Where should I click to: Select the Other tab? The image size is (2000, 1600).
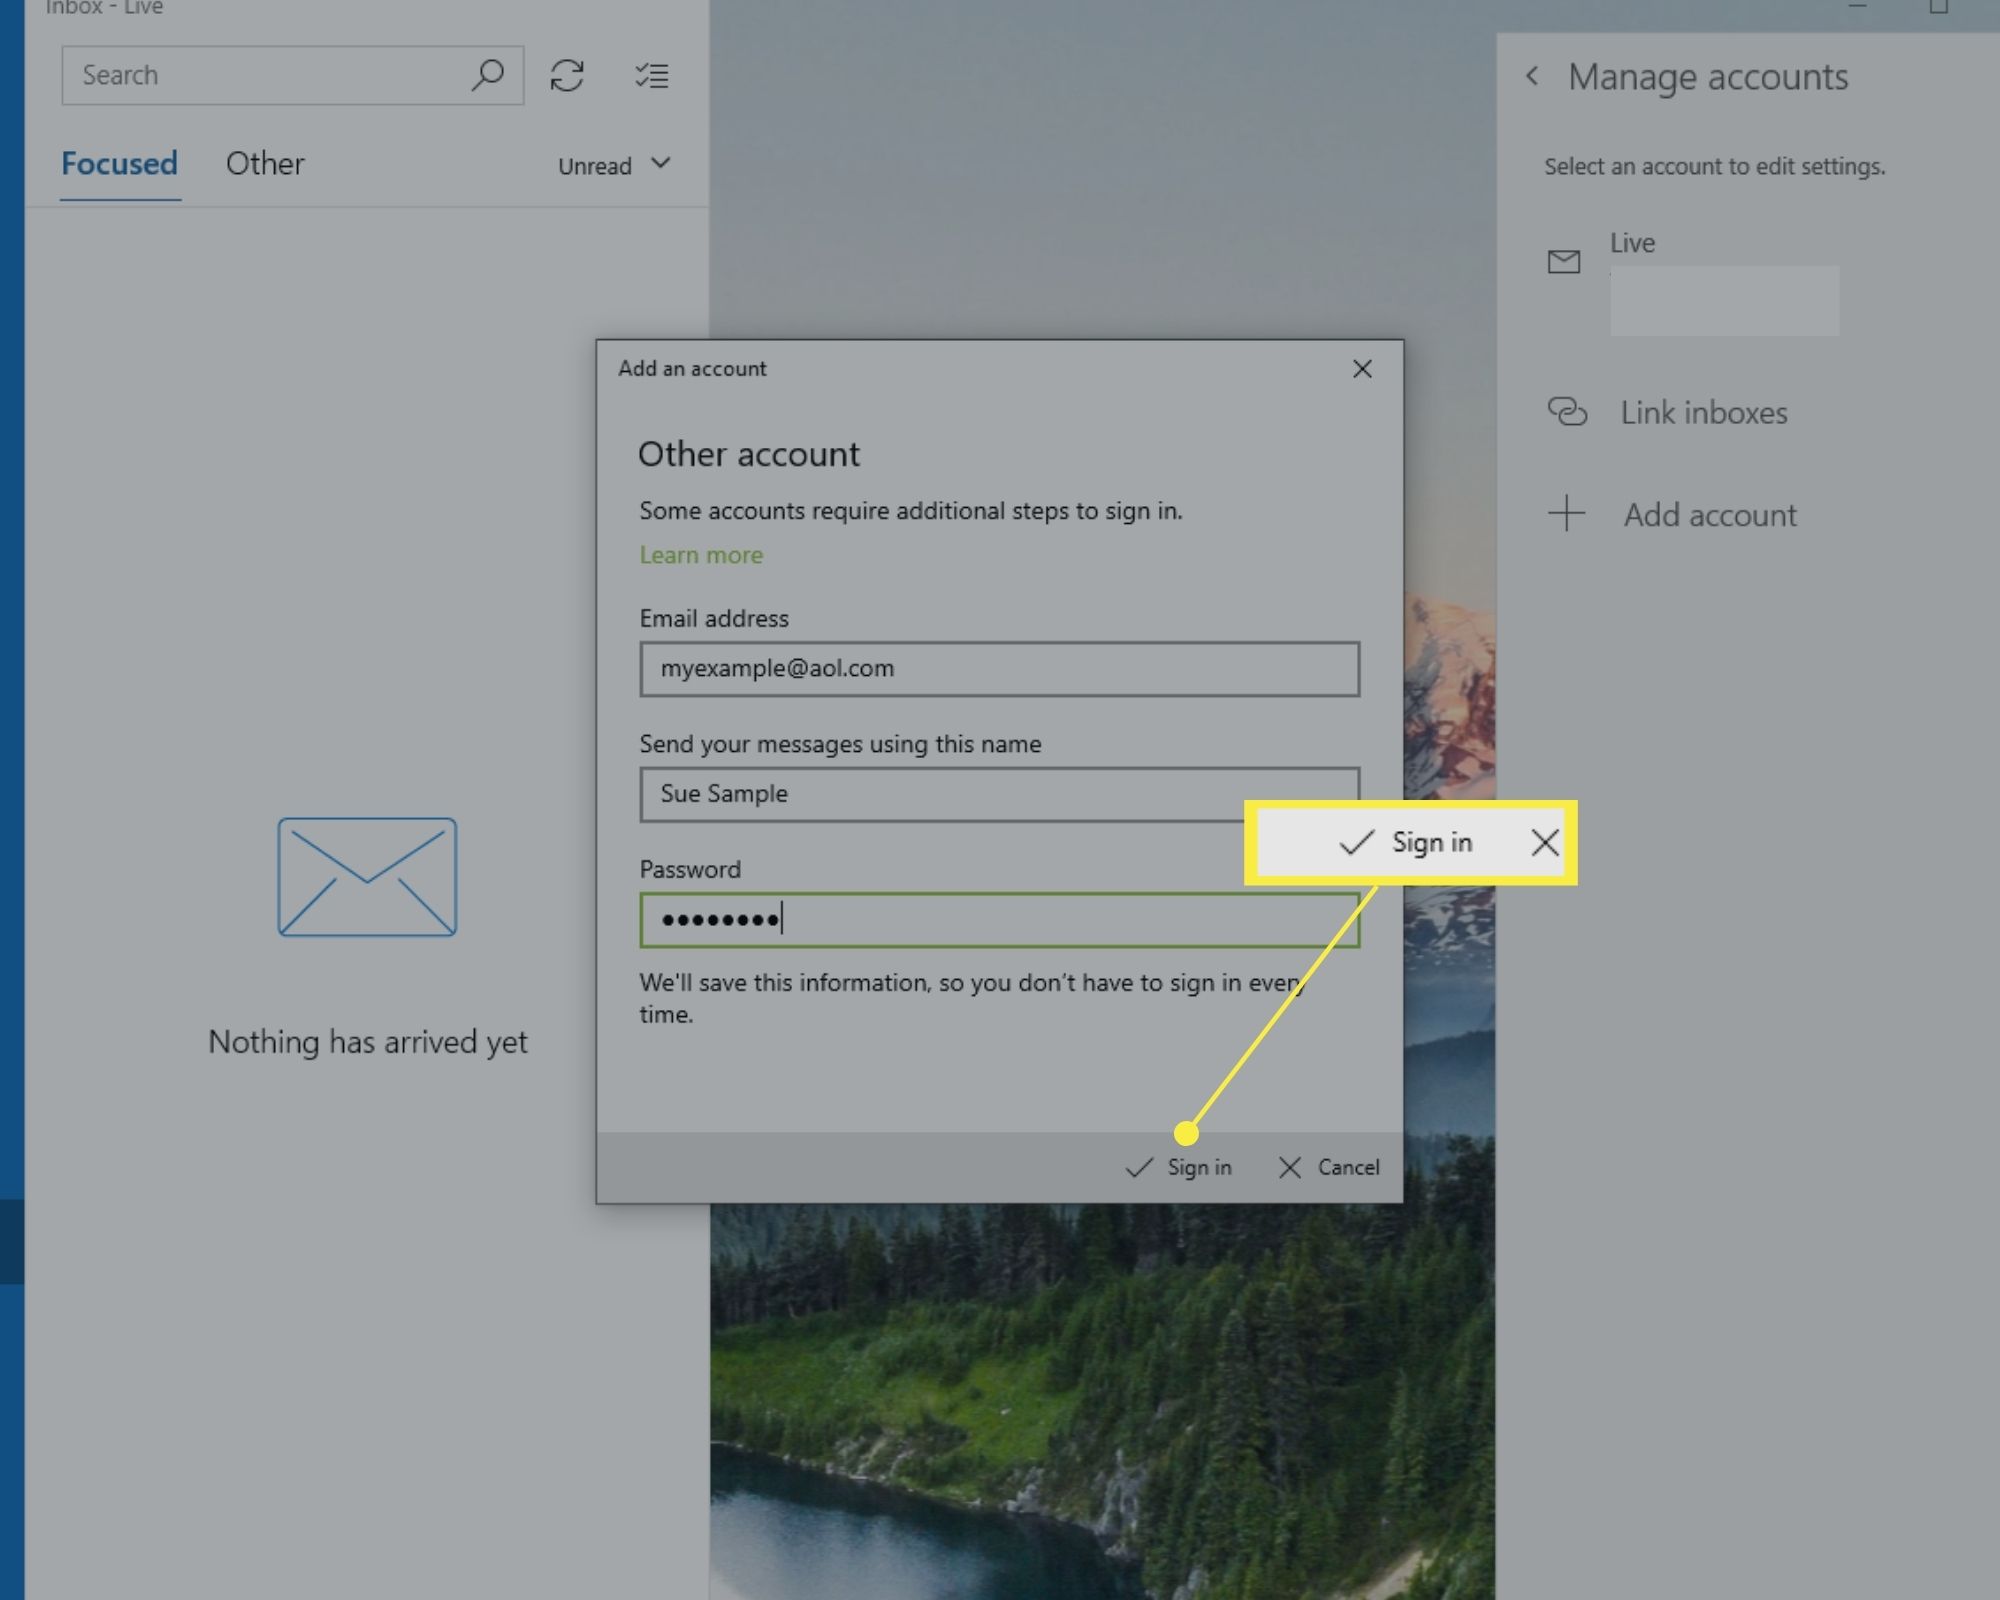point(264,163)
